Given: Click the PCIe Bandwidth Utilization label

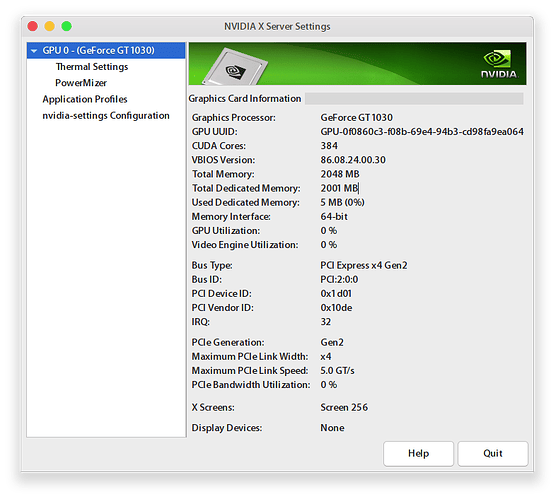Looking at the screenshot, I should 251,385.
